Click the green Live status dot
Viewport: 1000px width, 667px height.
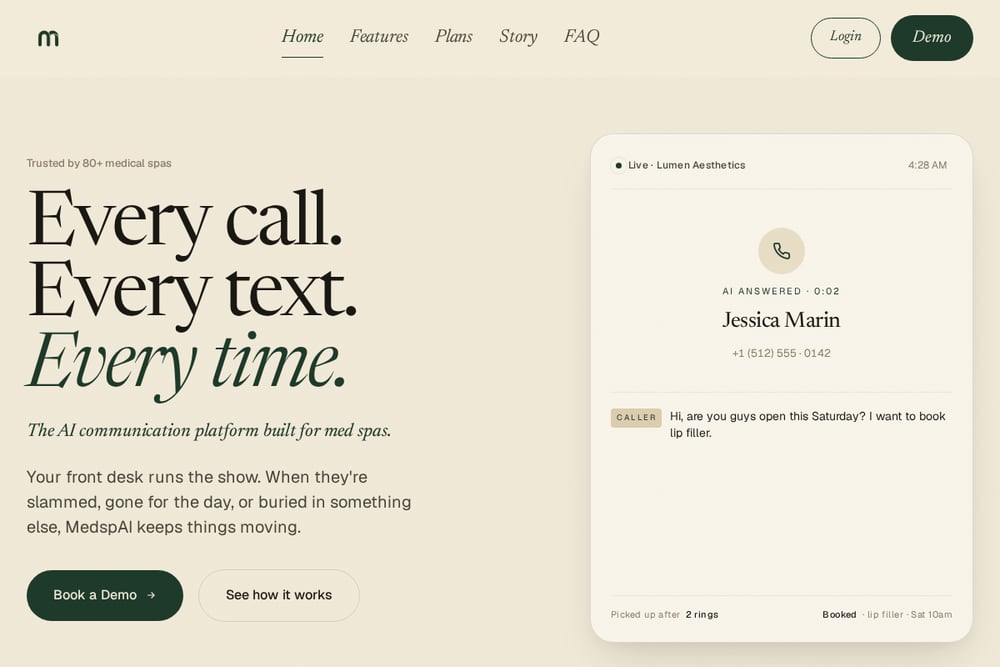[x=618, y=165]
